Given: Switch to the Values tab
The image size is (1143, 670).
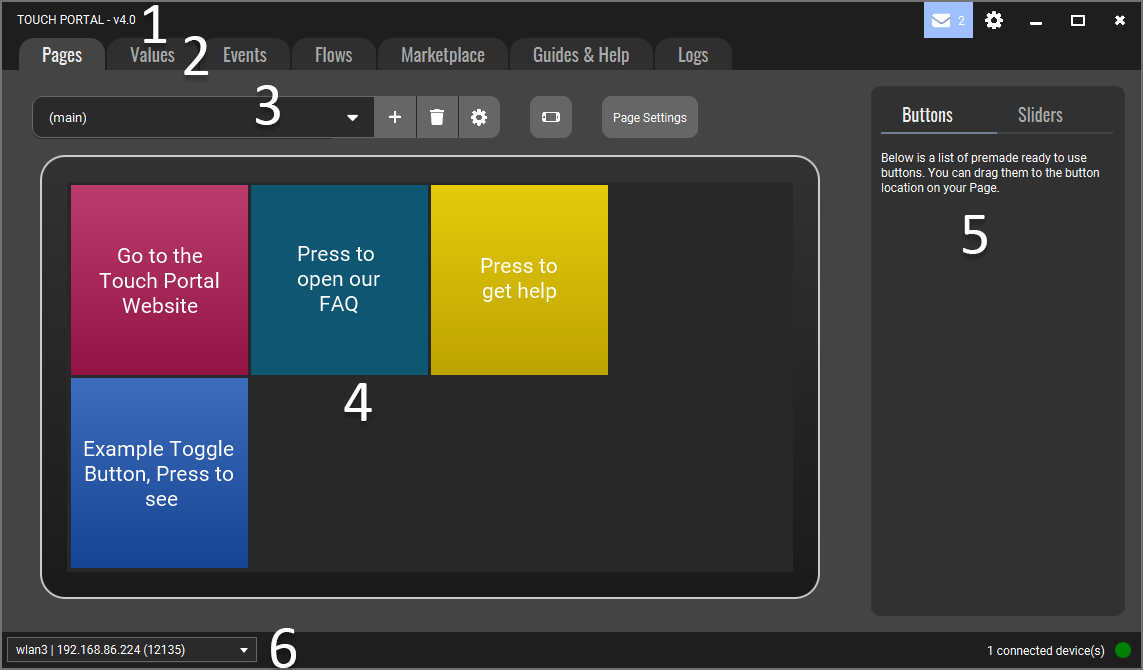Looking at the screenshot, I should click(x=152, y=55).
